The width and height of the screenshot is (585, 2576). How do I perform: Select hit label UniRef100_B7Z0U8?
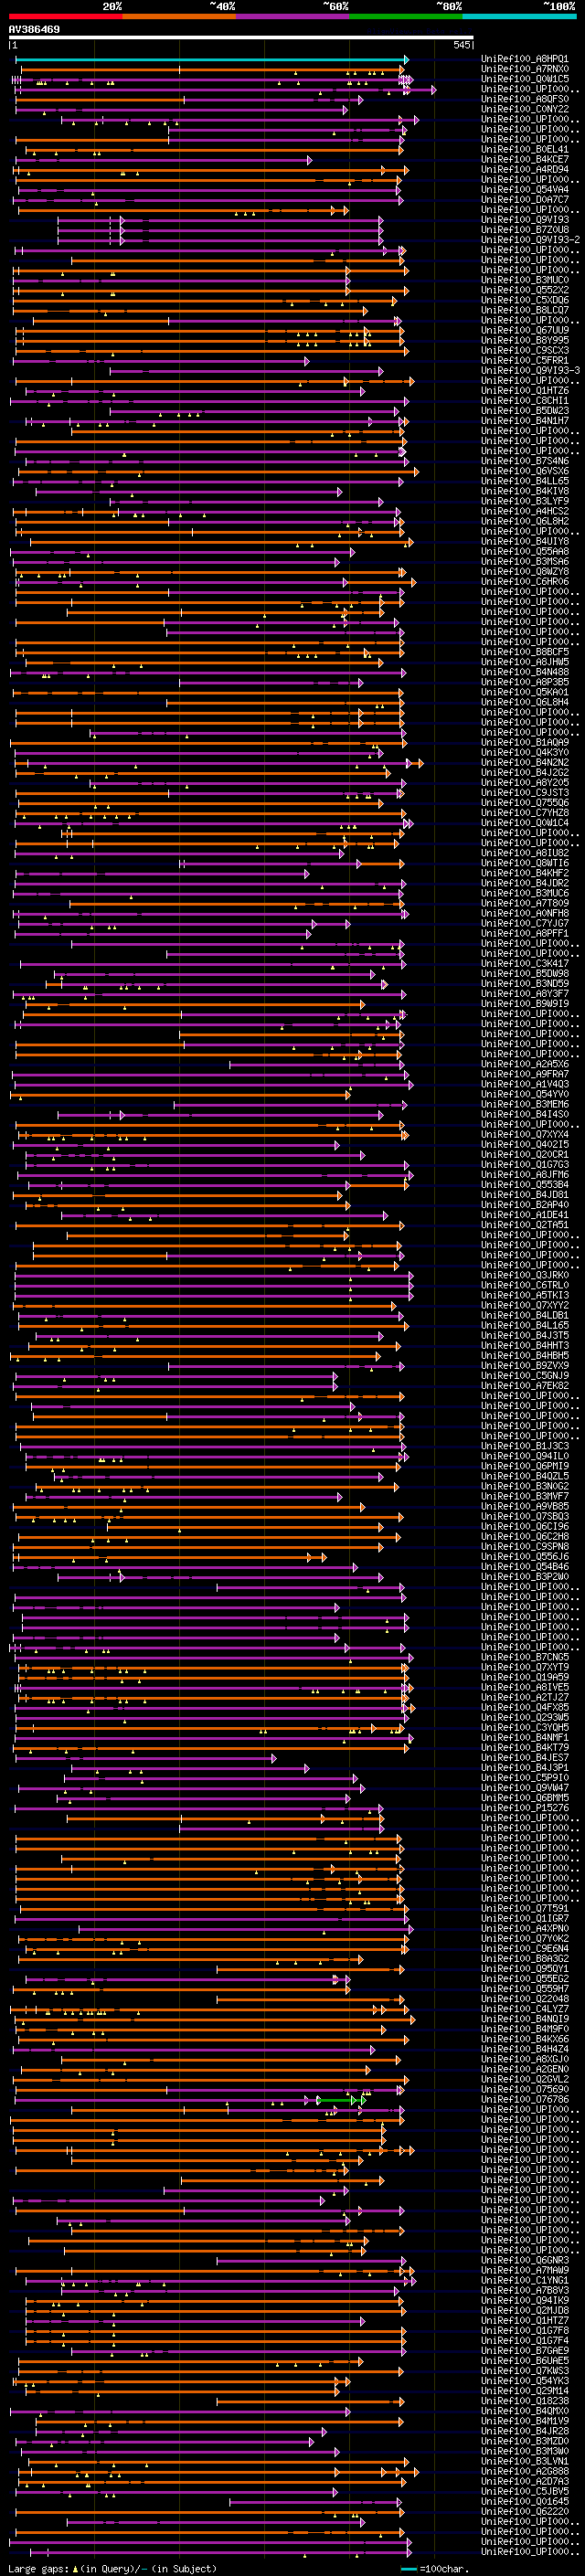coord(525,230)
